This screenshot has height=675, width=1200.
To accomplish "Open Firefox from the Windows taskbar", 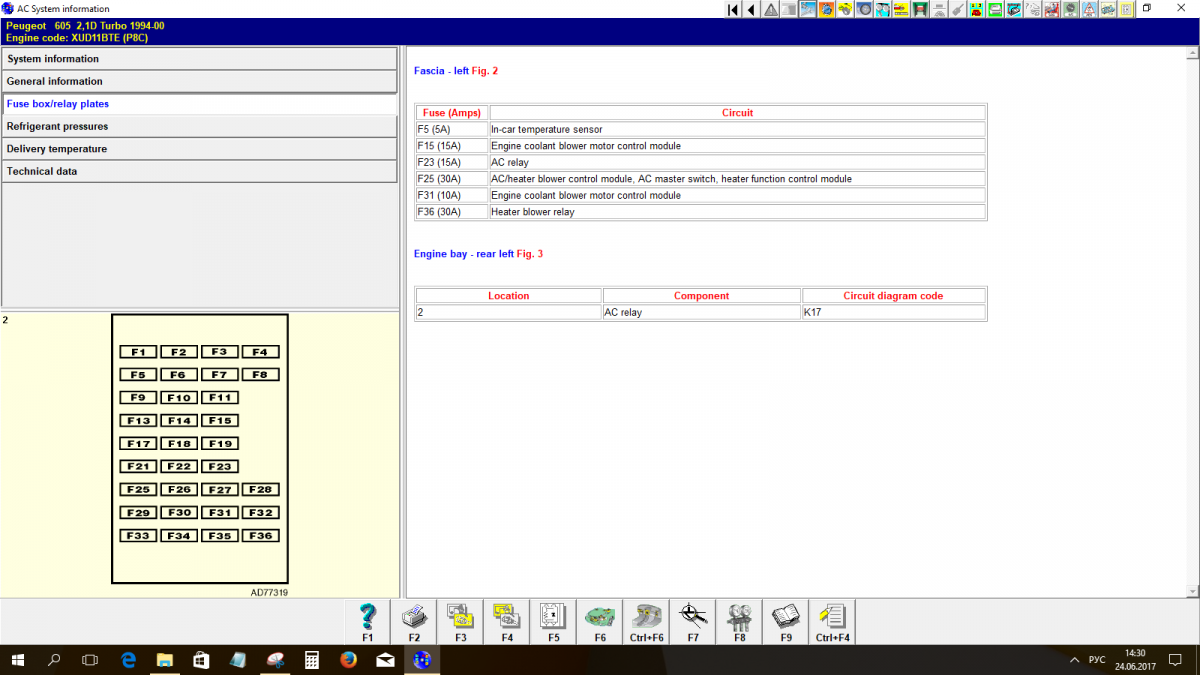I will pyautogui.click(x=348, y=660).
